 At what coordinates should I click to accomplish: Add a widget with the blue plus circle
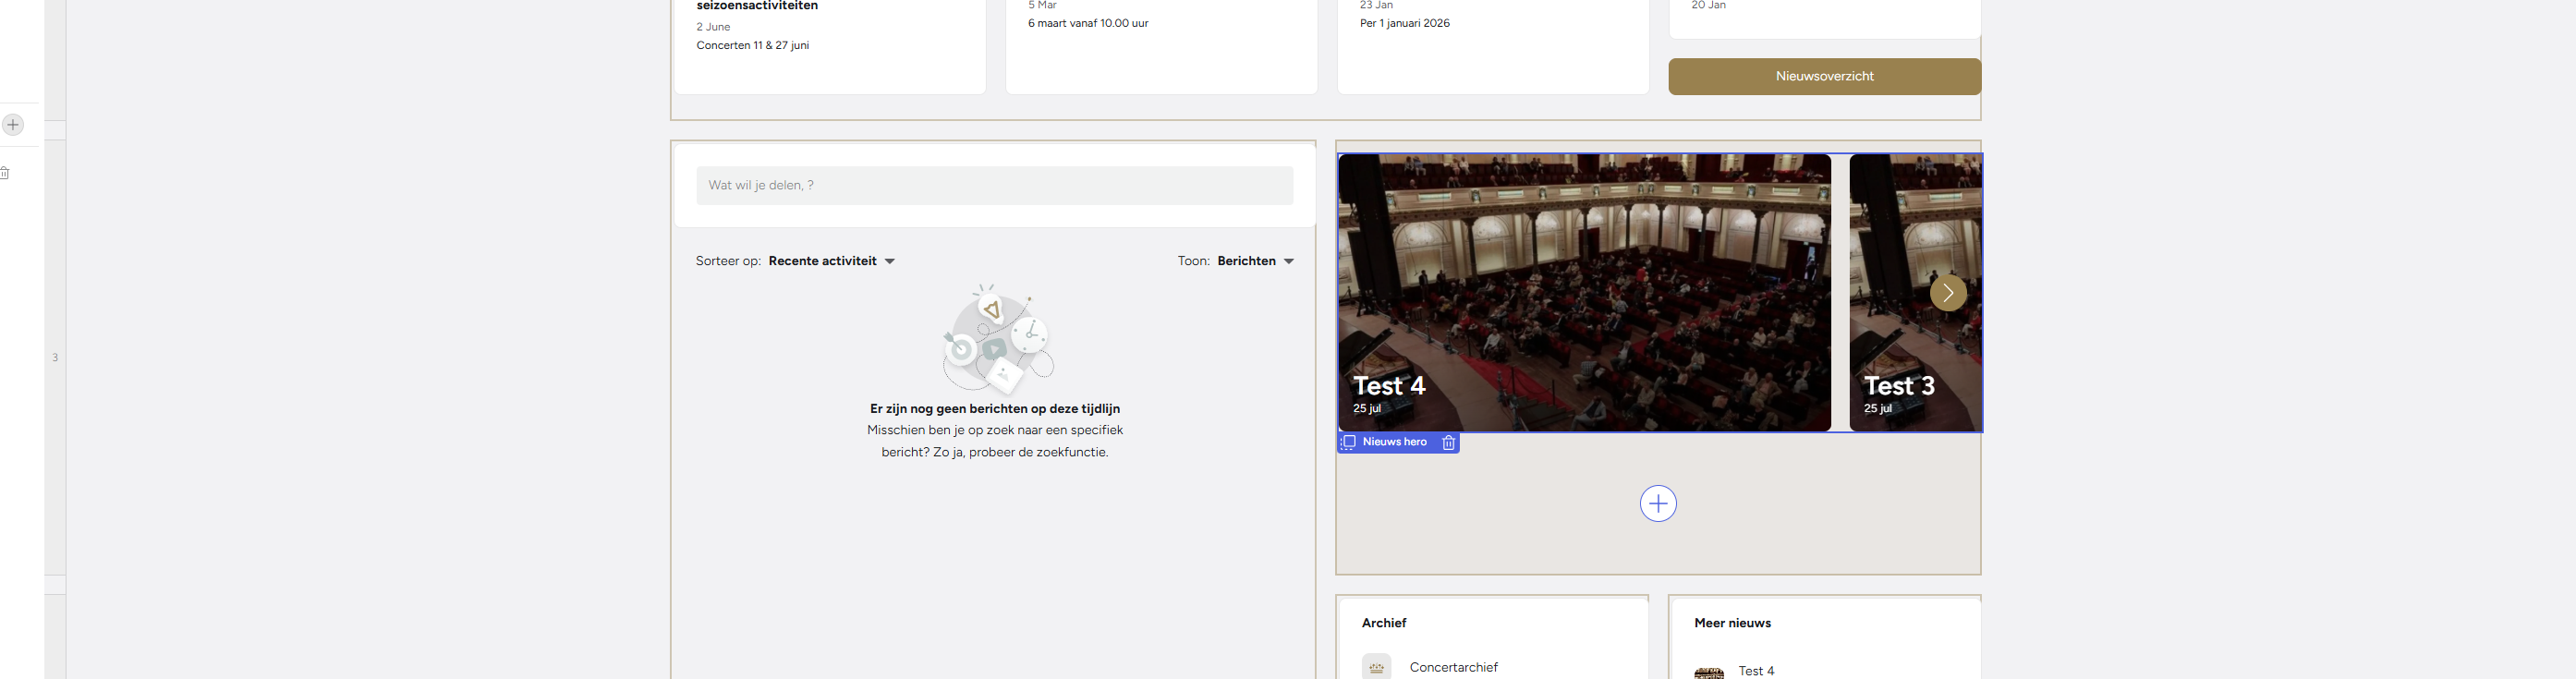(1658, 503)
